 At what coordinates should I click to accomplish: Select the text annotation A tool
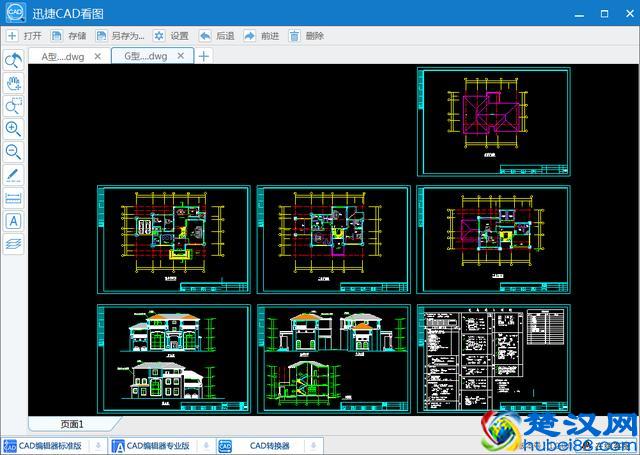point(14,221)
